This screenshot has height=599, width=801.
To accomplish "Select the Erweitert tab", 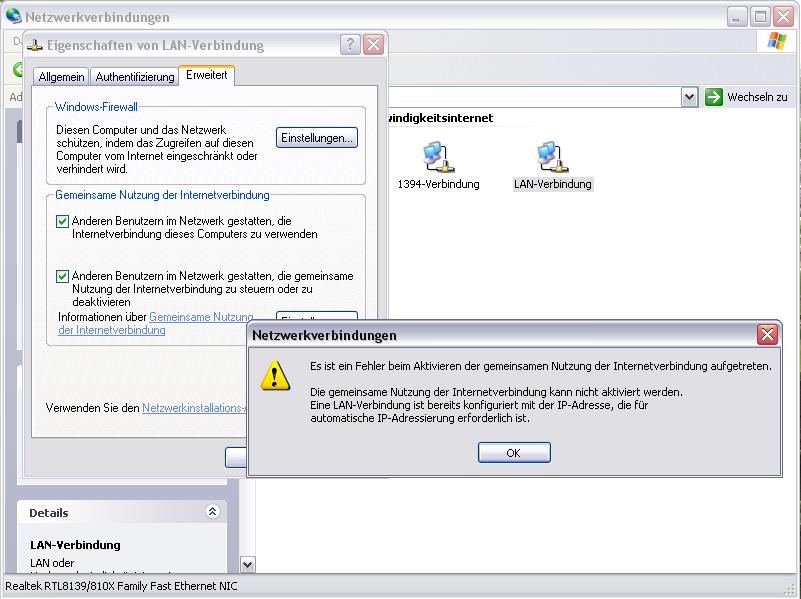I will (206, 76).
